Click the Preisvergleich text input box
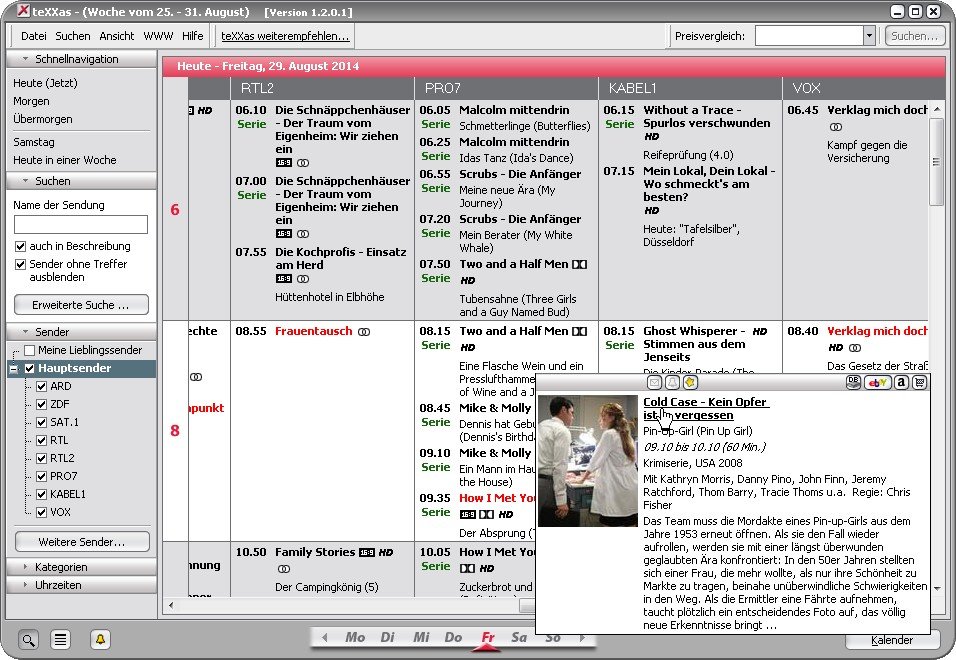956x660 pixels. coord(809,36)
